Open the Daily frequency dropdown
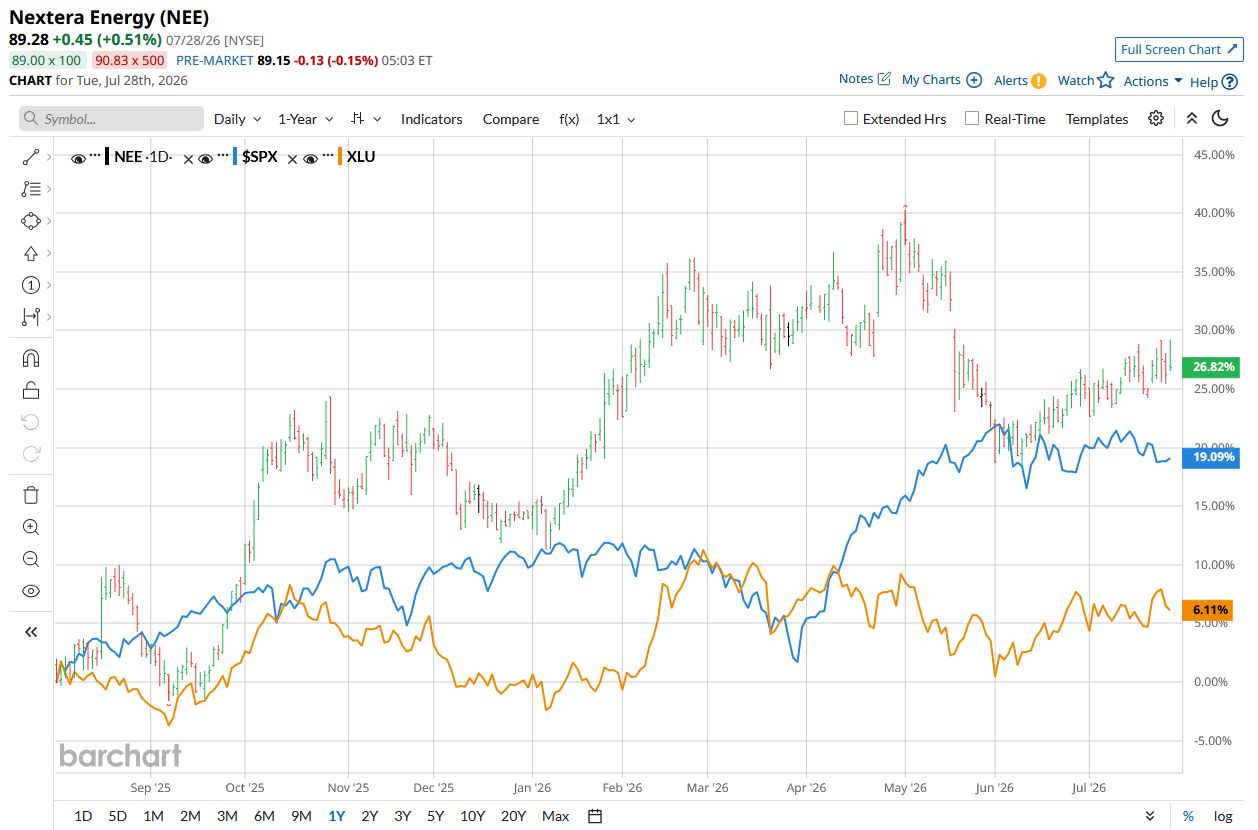 [x=237, y=119]
